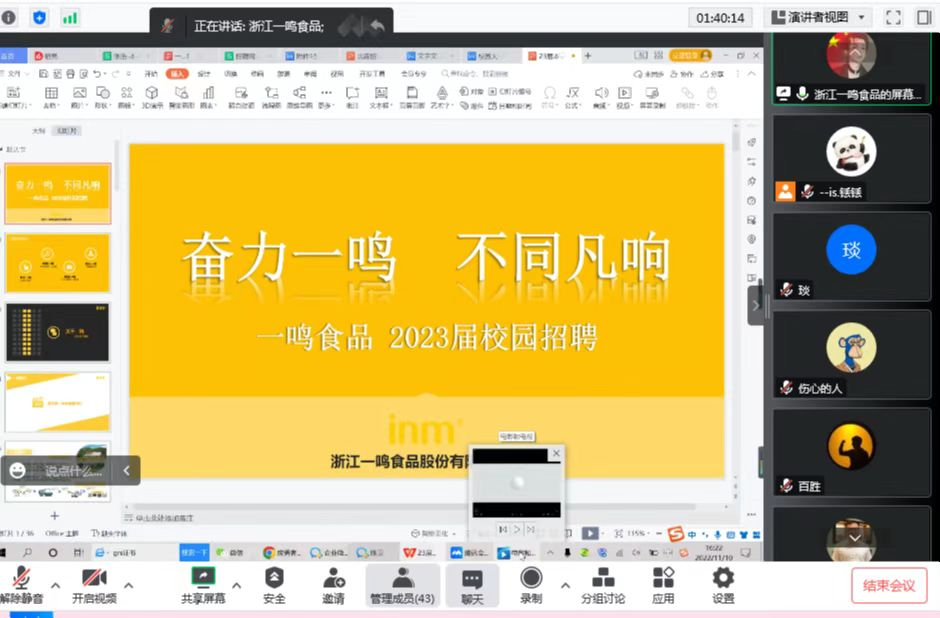Start recording with 录制 icon
The height and width of the screenshot is (618, 940).
click(531, 584)
